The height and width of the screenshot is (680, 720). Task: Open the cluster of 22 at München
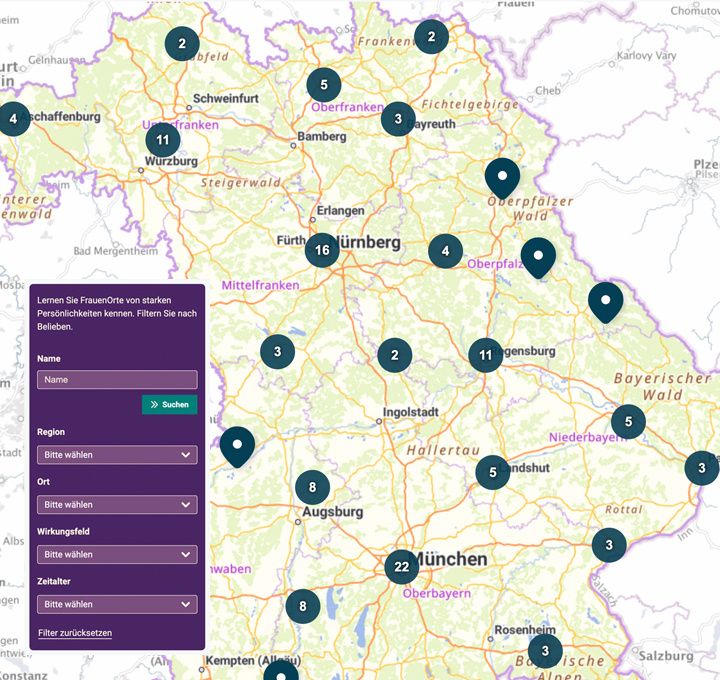pyautogui.click(x=402, y=567)
